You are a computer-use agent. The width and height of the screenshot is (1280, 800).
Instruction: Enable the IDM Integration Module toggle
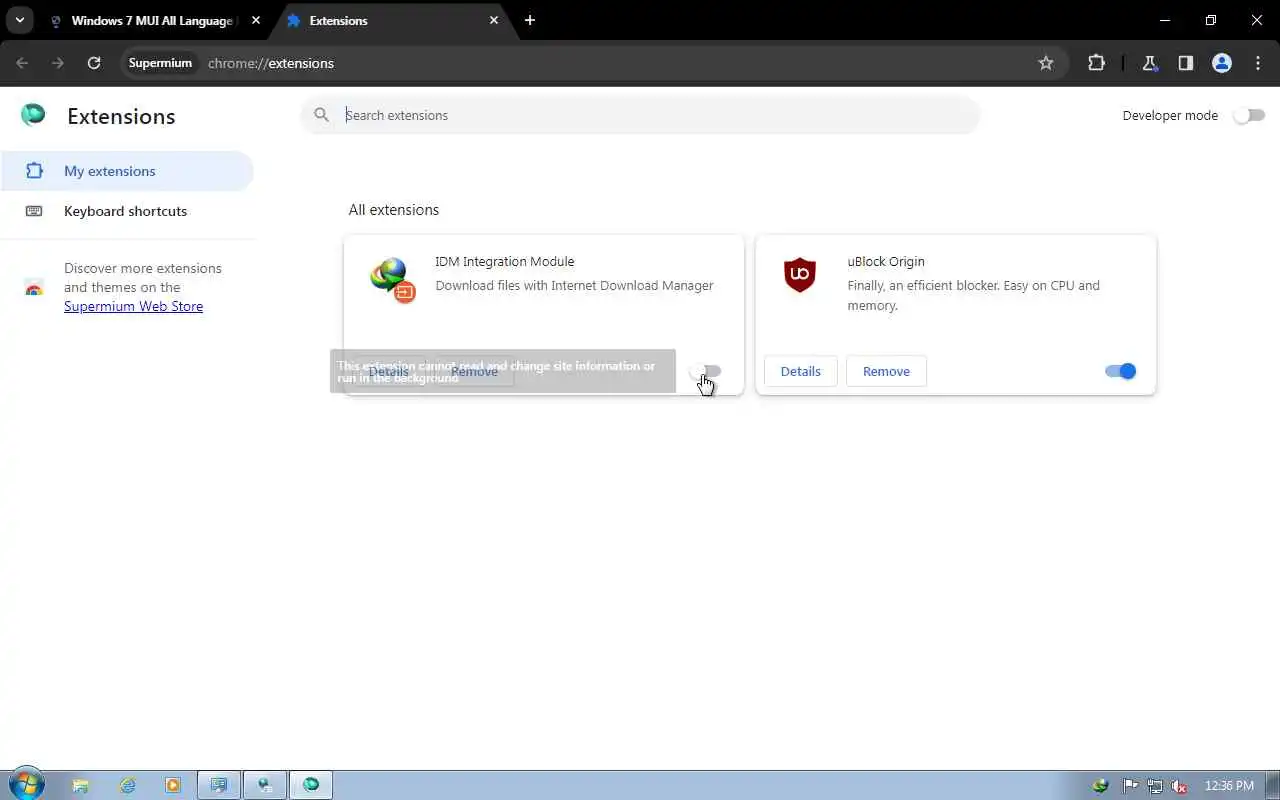pyautogui.click(x=706, y=371)
